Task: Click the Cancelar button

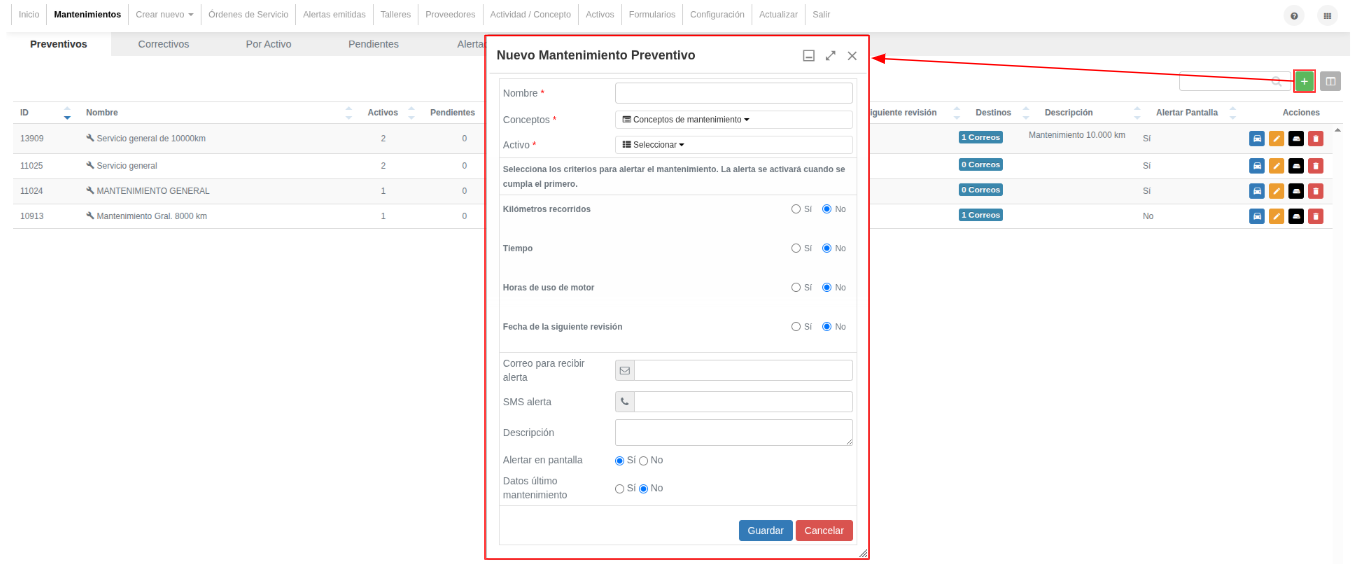Action: click(x=825, y=531)
